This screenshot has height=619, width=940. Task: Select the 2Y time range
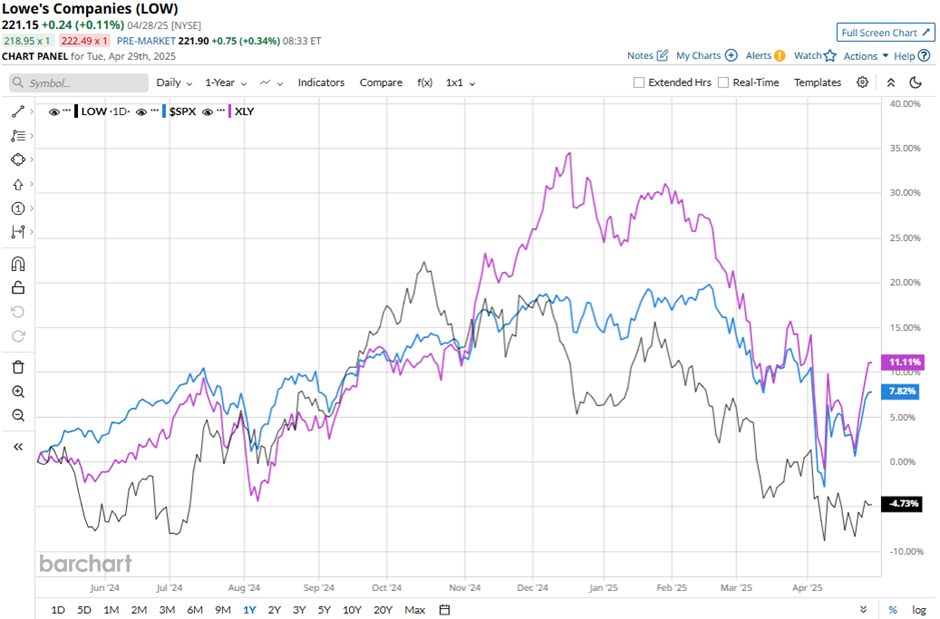click(x=274, y=609)
